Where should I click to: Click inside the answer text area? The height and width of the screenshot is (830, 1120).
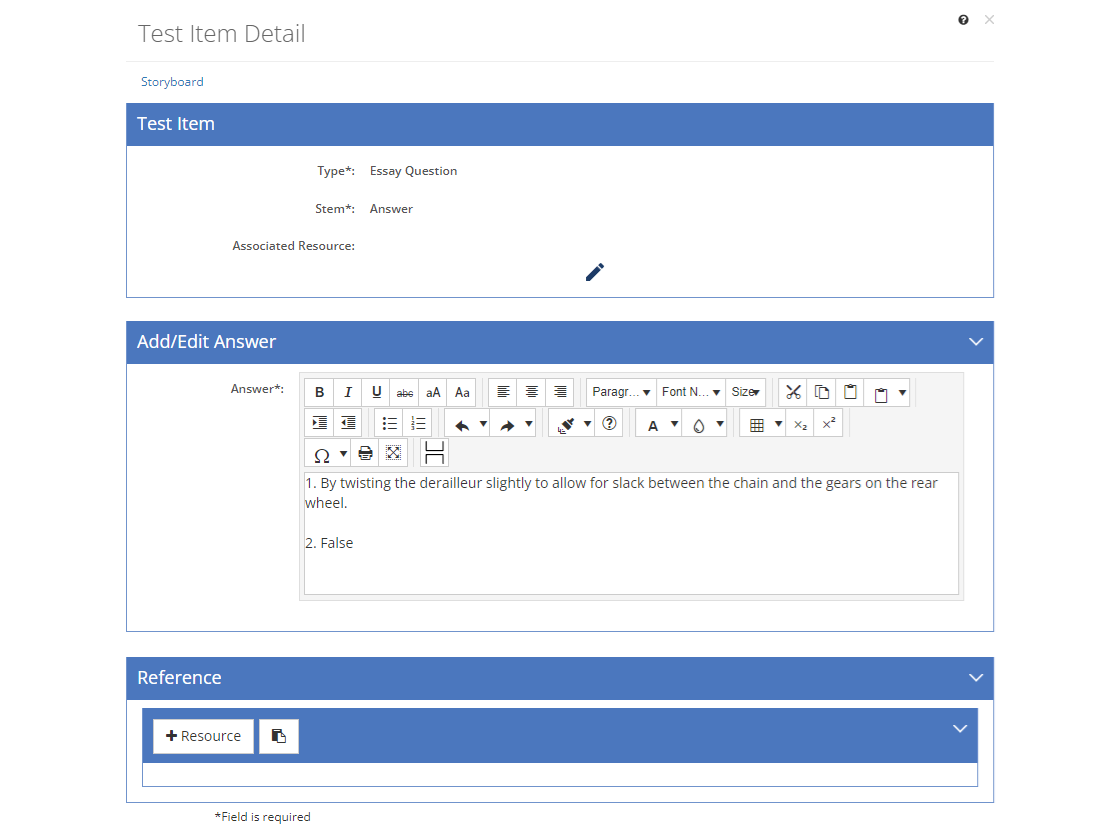pyautogui.click(x=631, y=533)
